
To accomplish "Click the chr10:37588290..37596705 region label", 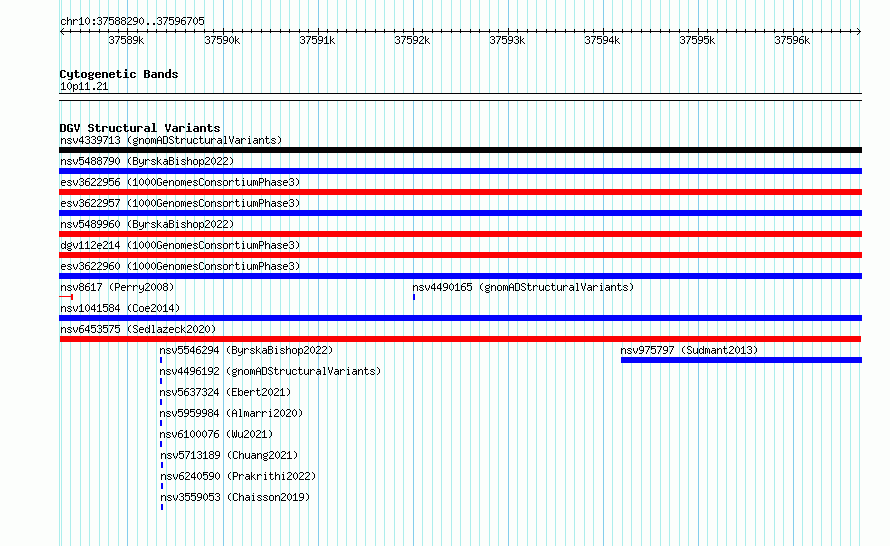I will tap(132, 22).
